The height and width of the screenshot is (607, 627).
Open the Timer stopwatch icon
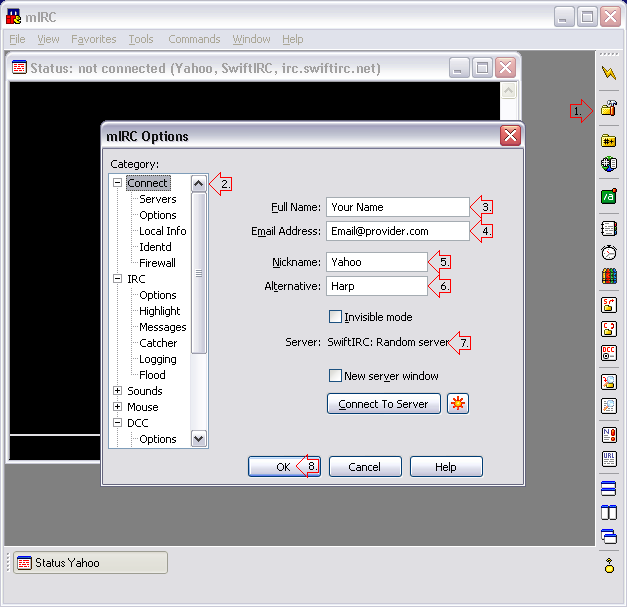pyautogui.click(x=609, y=252)
